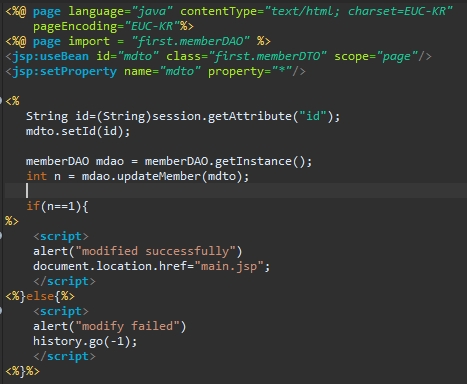Click the pageEncoding="EUC-KR" attribute

(107, 26)
